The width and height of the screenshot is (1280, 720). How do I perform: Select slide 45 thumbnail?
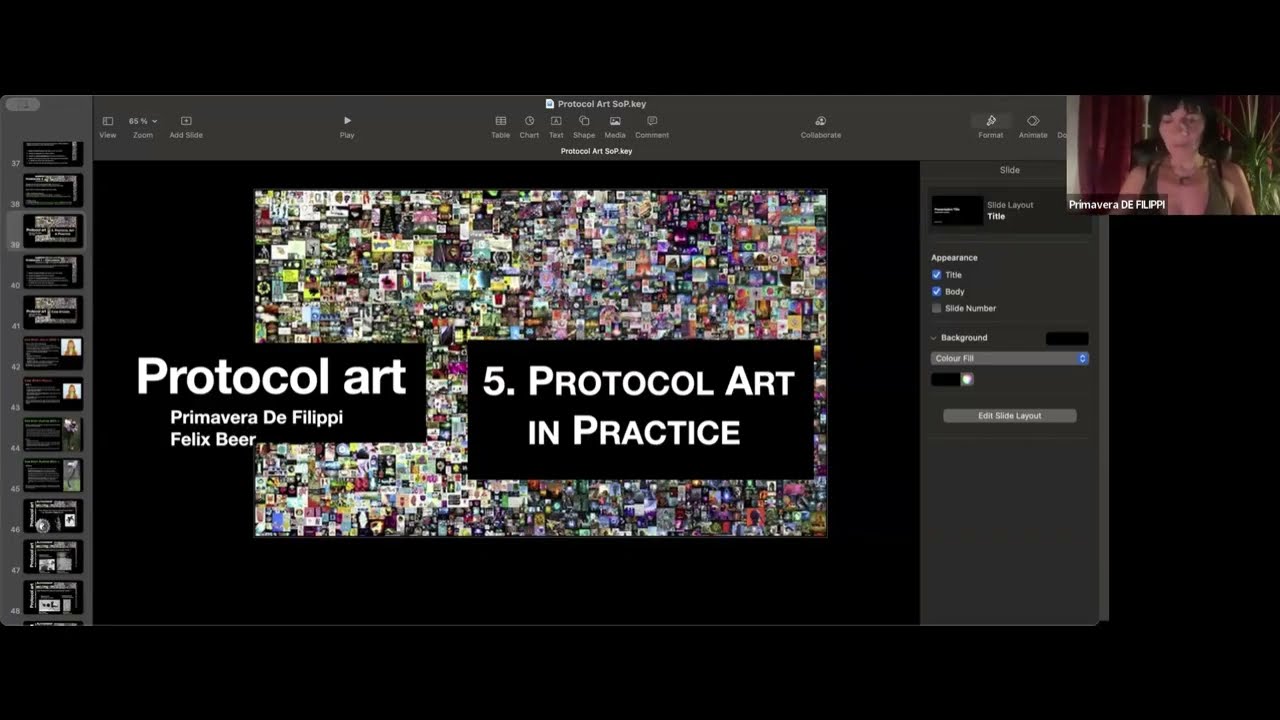coord(53,475)
